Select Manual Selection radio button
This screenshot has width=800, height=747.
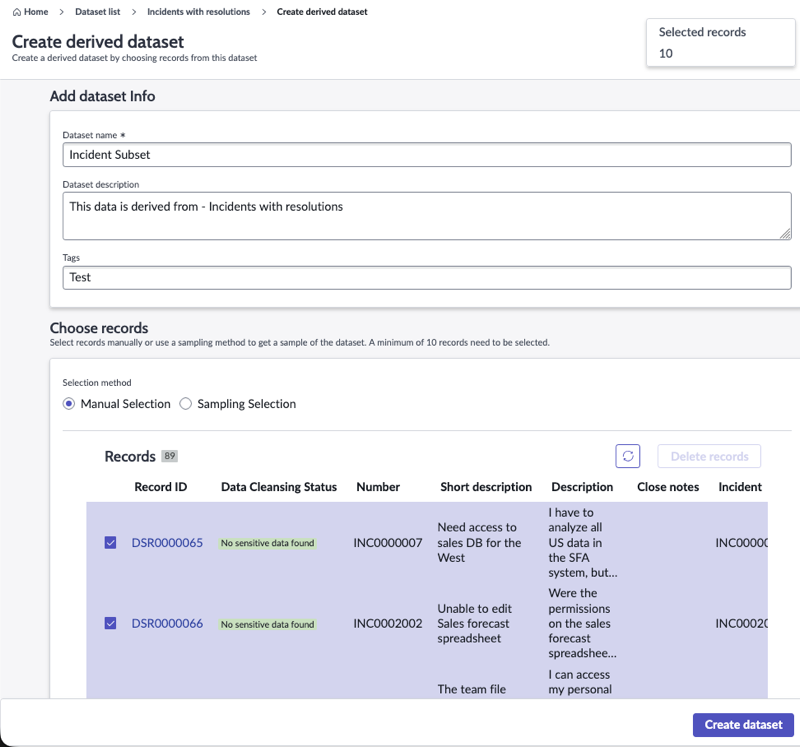click(69, 404)
